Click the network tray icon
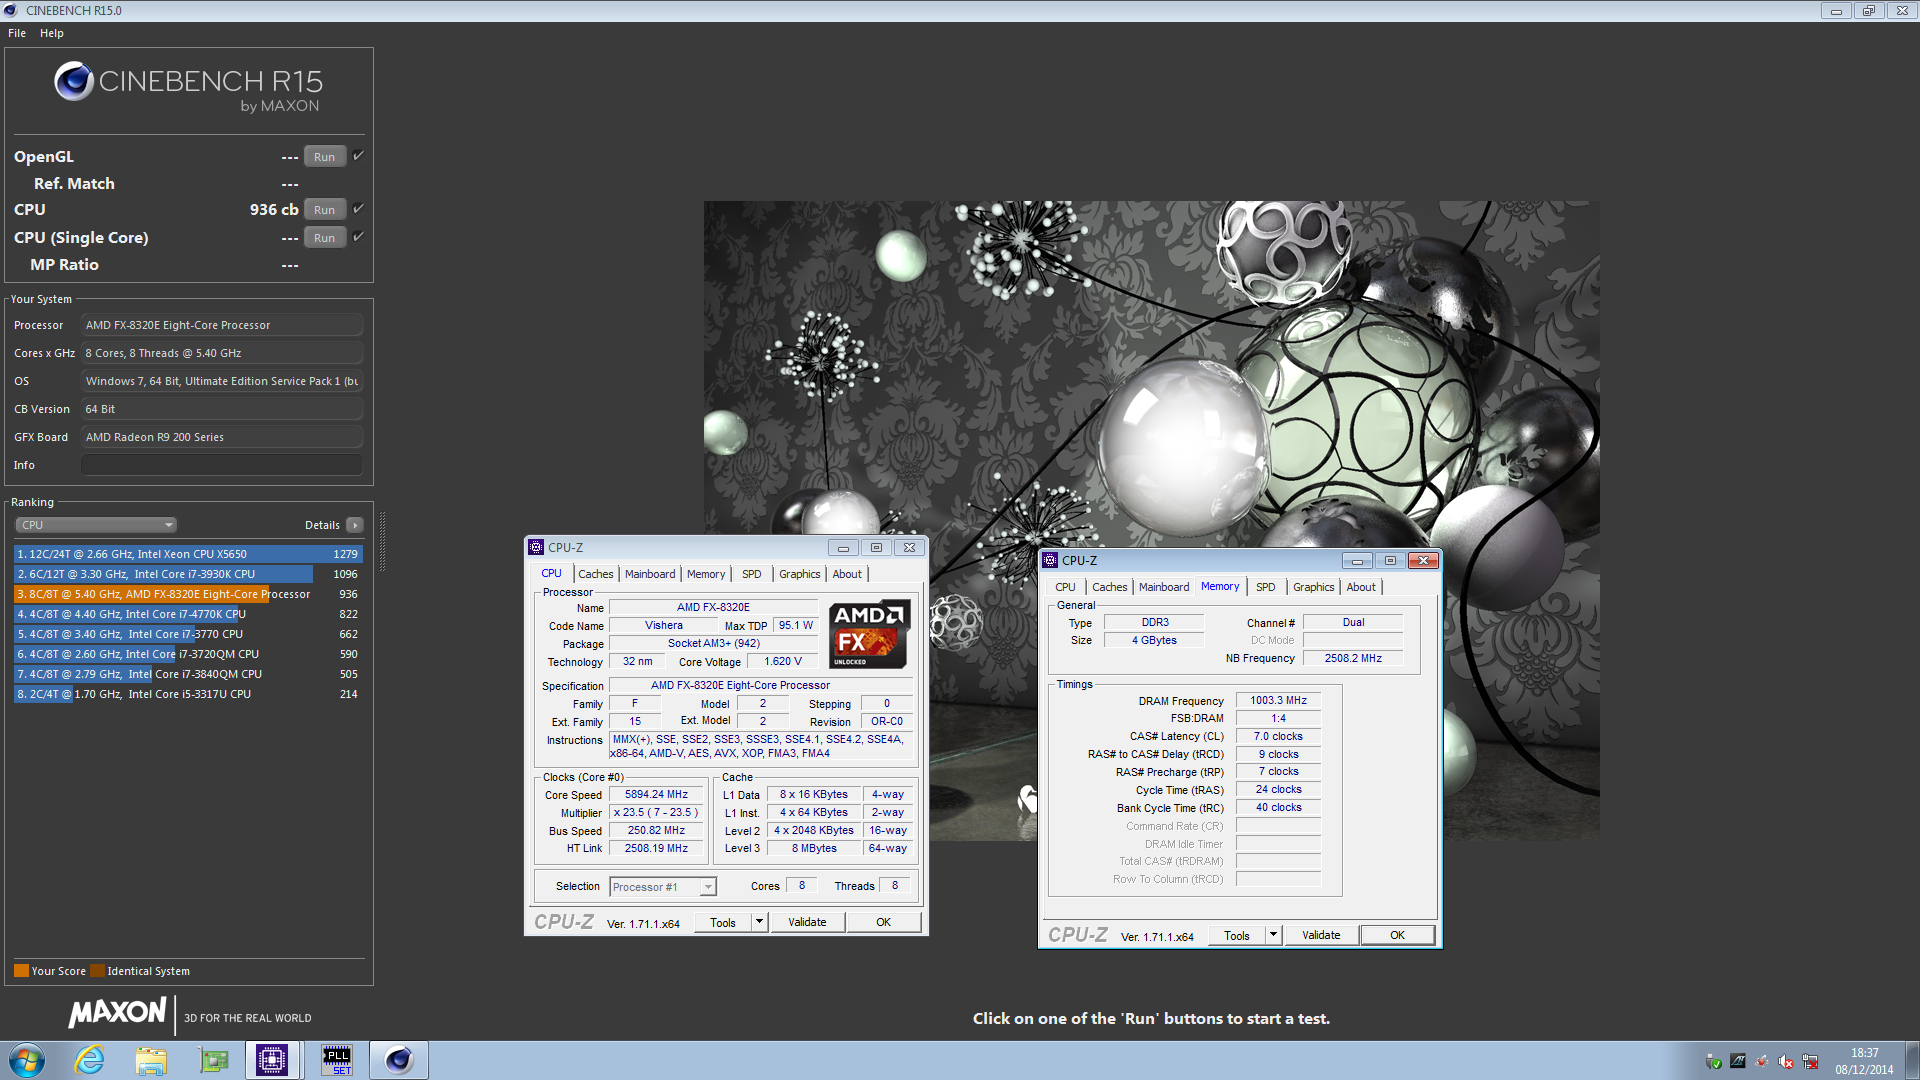1920x1080 pixels. coord(1810,1061)
